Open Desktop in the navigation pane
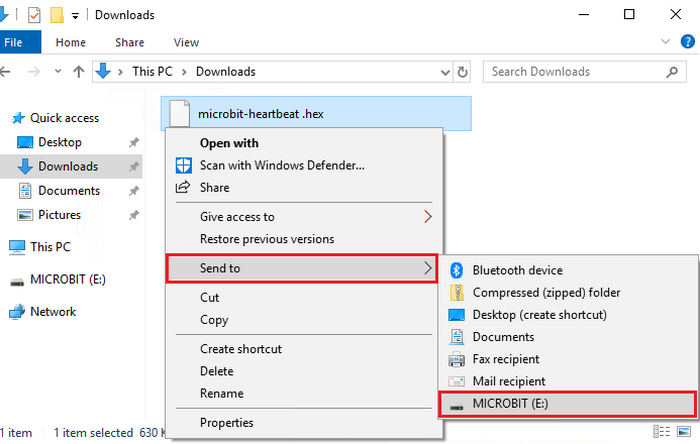 (60, 142)
